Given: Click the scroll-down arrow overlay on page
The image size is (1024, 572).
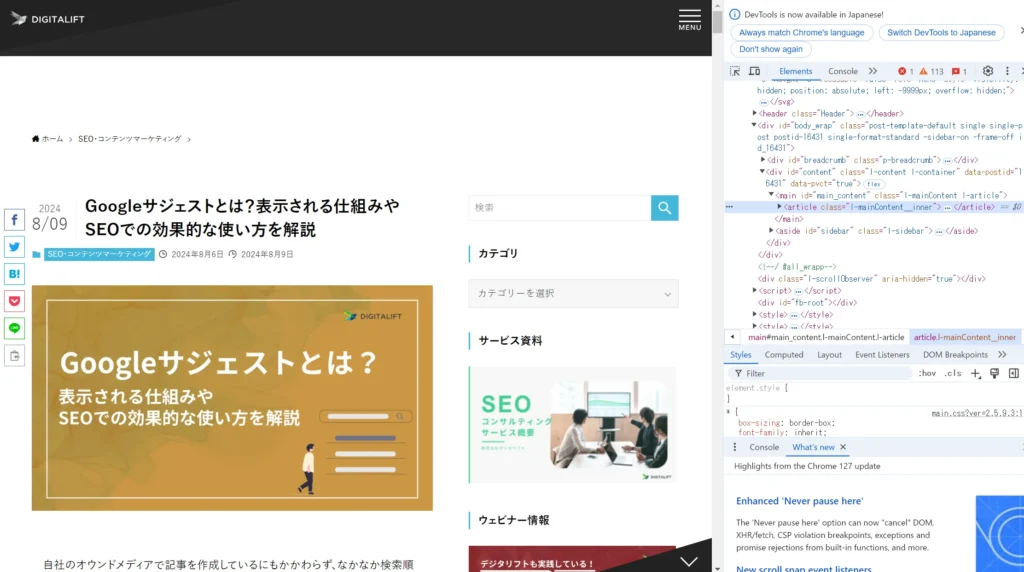Looking at the screenshot, I should [689, 561].
